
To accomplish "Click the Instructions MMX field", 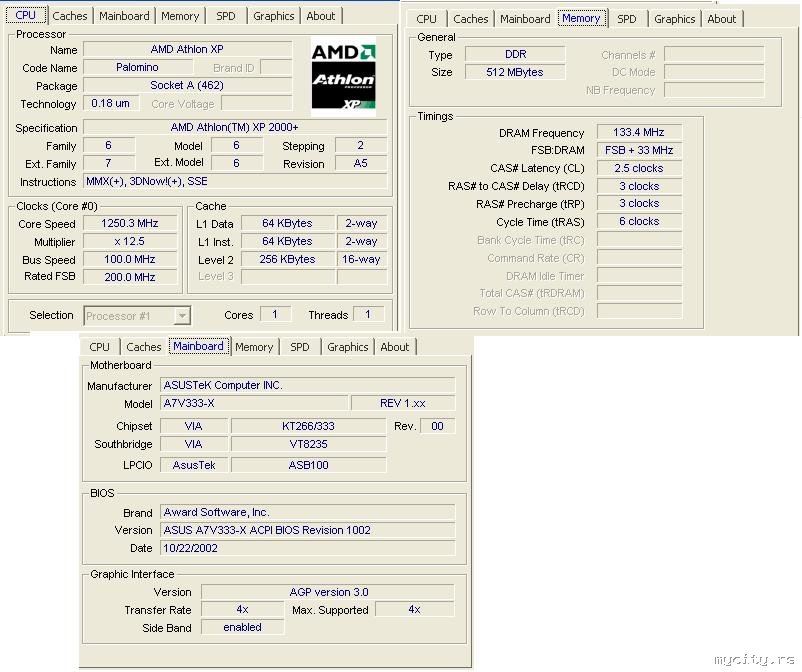I will (x=235, y=182).
